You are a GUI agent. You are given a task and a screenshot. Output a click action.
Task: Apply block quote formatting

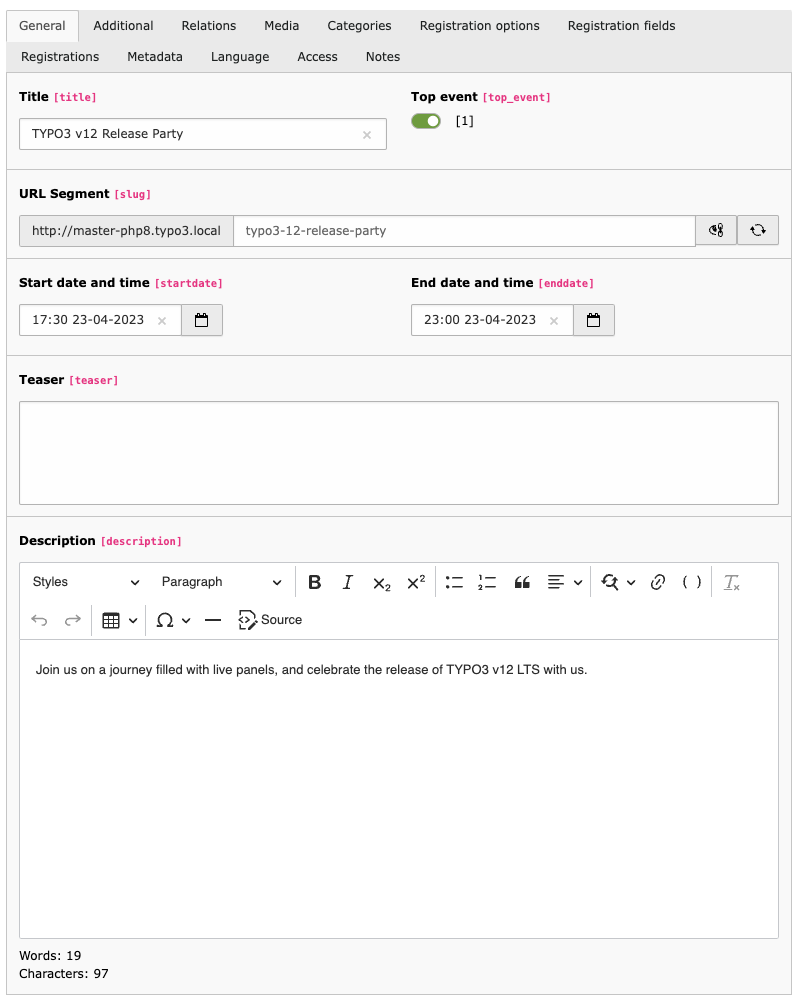522,582
